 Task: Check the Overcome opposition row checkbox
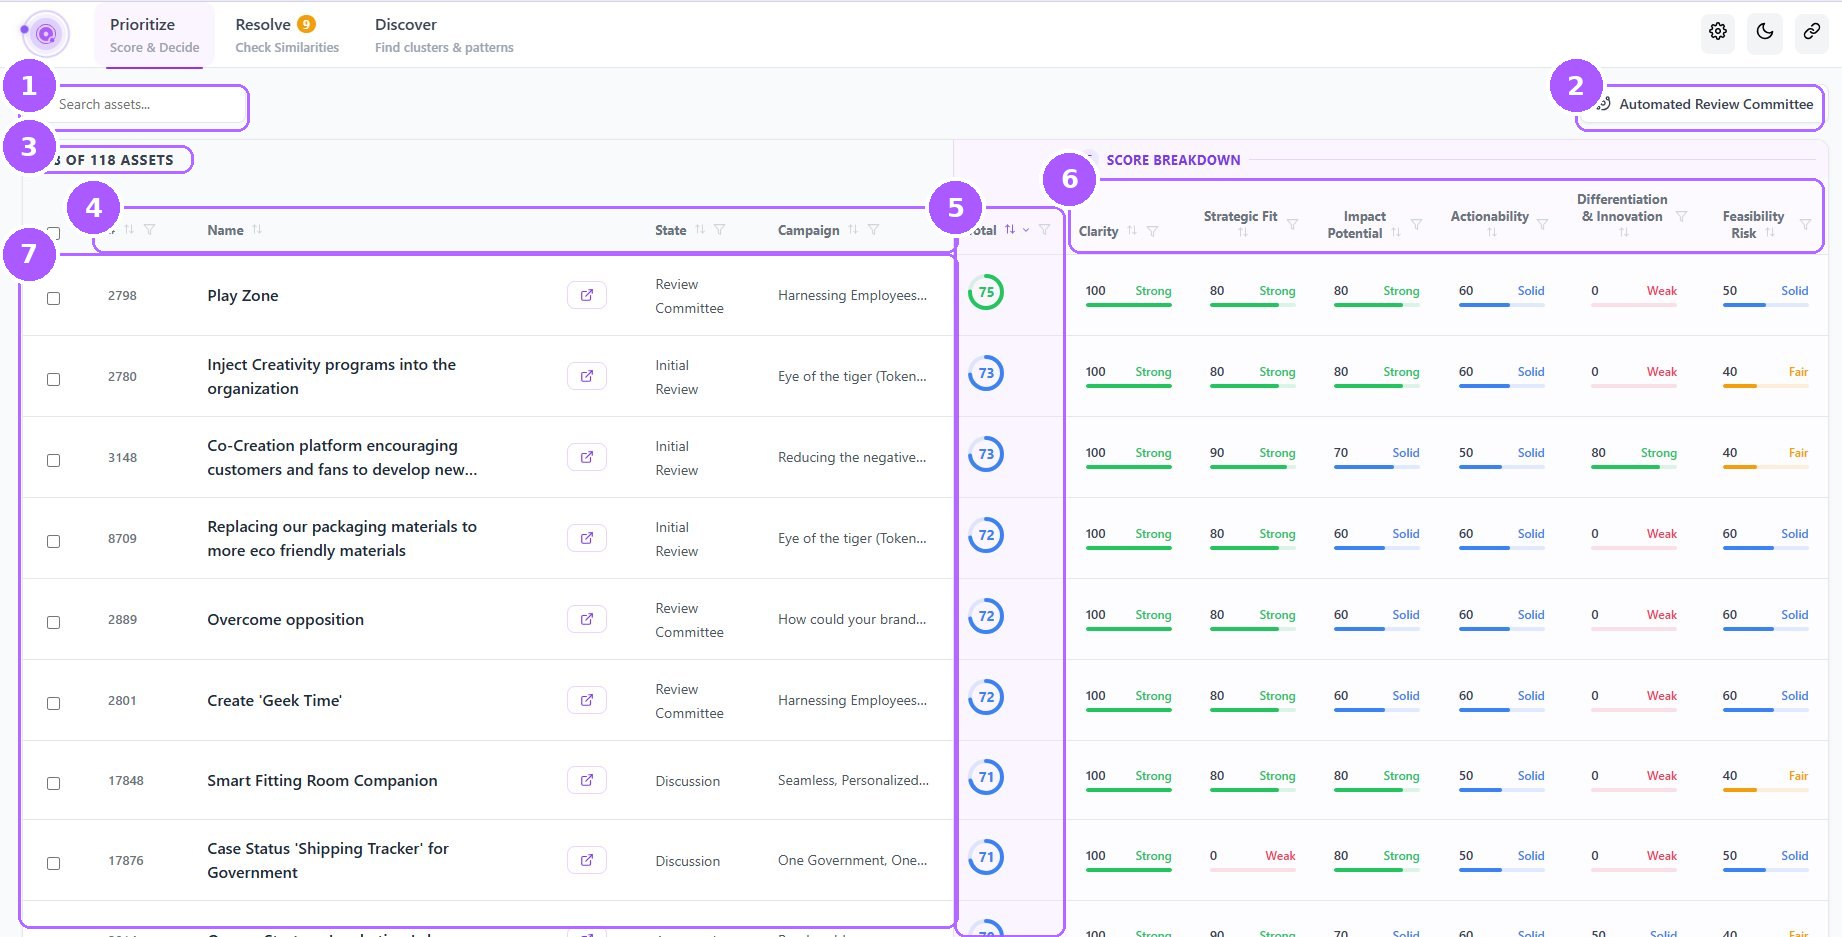point(54,622)
